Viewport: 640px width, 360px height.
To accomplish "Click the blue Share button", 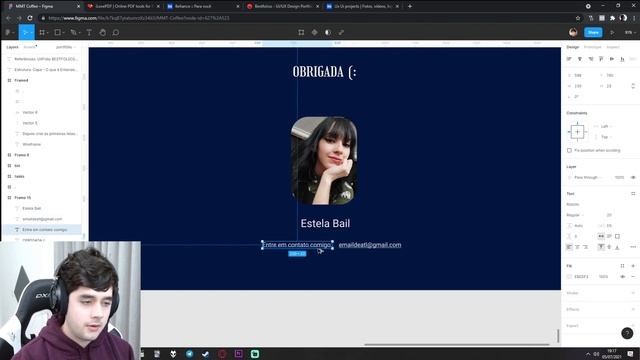I will [593, 32].
